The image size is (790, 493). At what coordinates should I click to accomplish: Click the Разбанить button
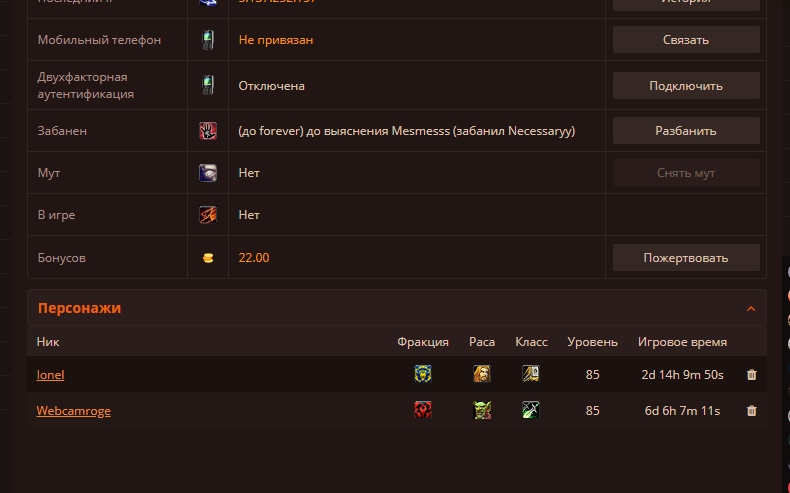point(686,131)
